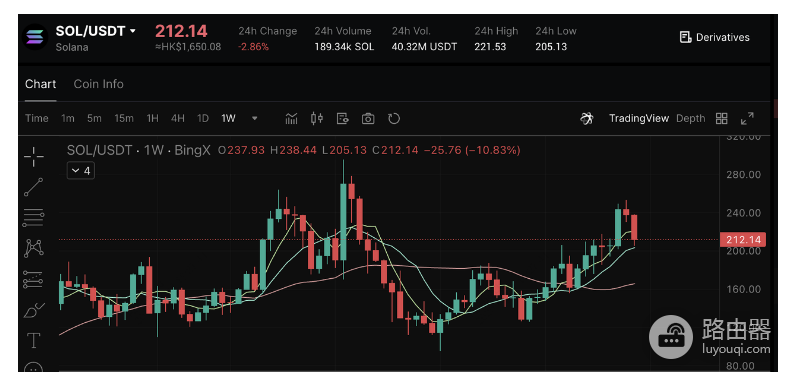The image size is (789, 377).
Task: Expand chart to fullscreen
Action: tap(748, 119)
